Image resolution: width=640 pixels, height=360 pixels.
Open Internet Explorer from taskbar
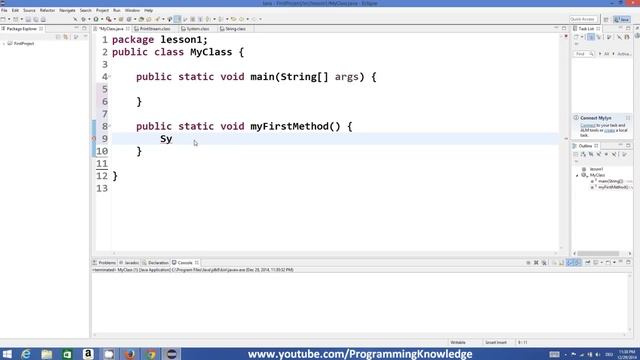point(26,354)
